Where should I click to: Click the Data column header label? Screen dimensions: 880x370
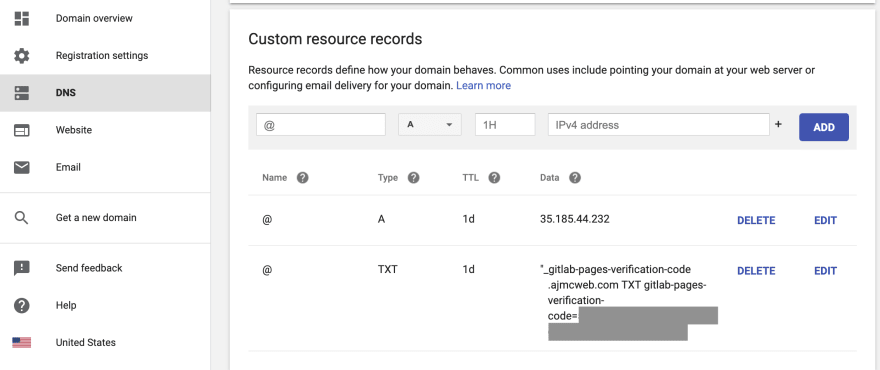[x=549, y=178]
